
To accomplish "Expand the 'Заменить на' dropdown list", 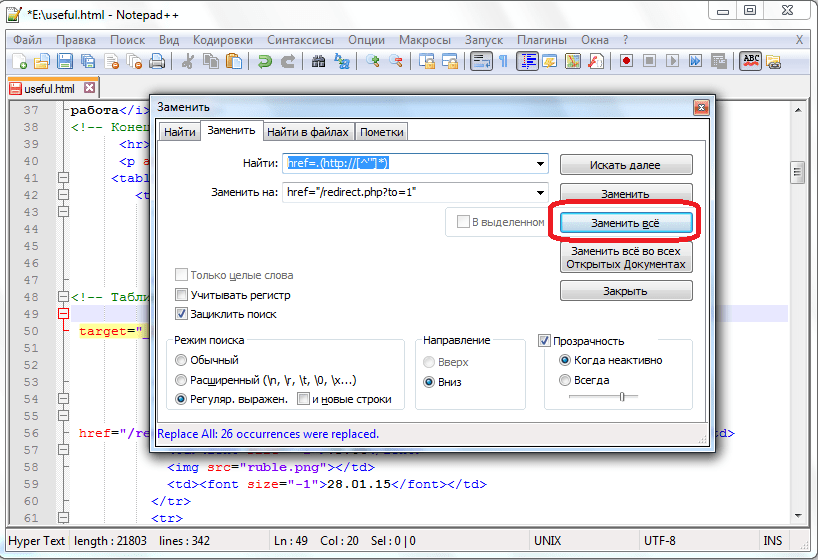I will pyautogui.click(x=541, y=192).
